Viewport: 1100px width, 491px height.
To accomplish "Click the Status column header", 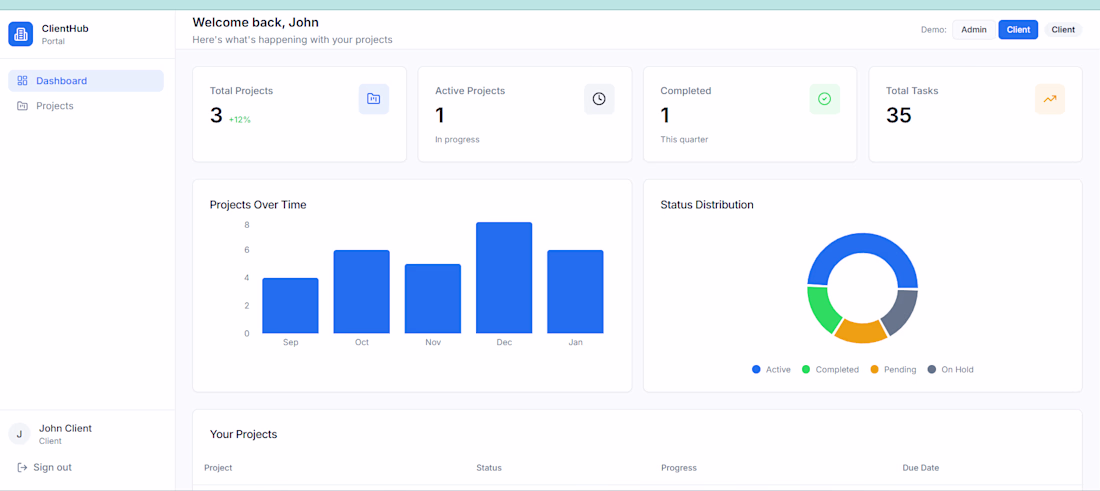I will tap(489, 468).
